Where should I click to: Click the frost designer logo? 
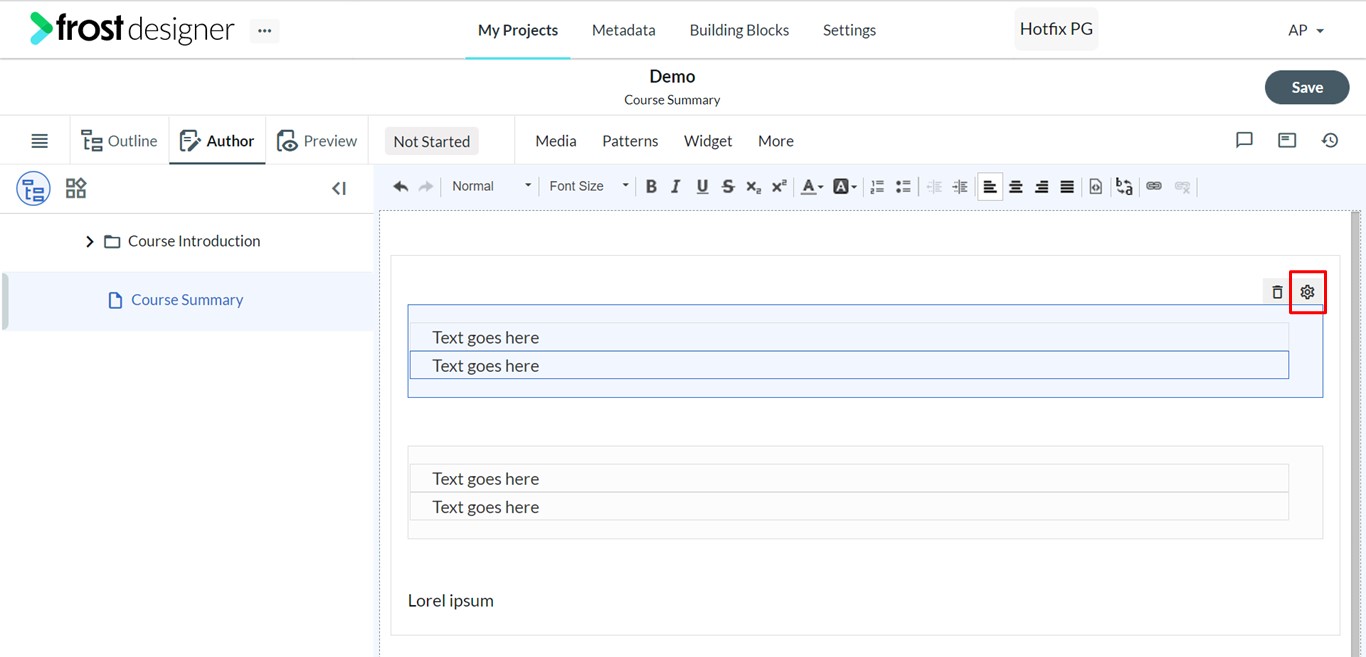[x=132, y=29]
